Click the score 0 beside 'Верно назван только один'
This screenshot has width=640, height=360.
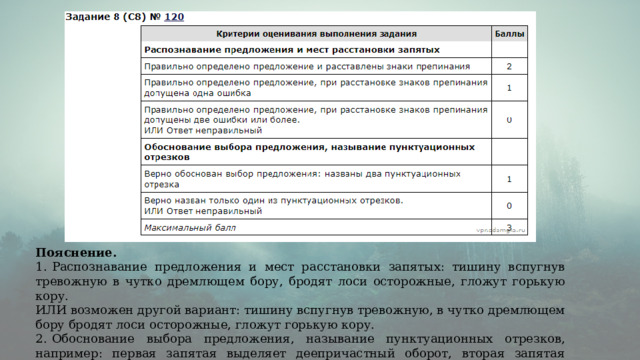pyautogui.click(x=509, y=206)
